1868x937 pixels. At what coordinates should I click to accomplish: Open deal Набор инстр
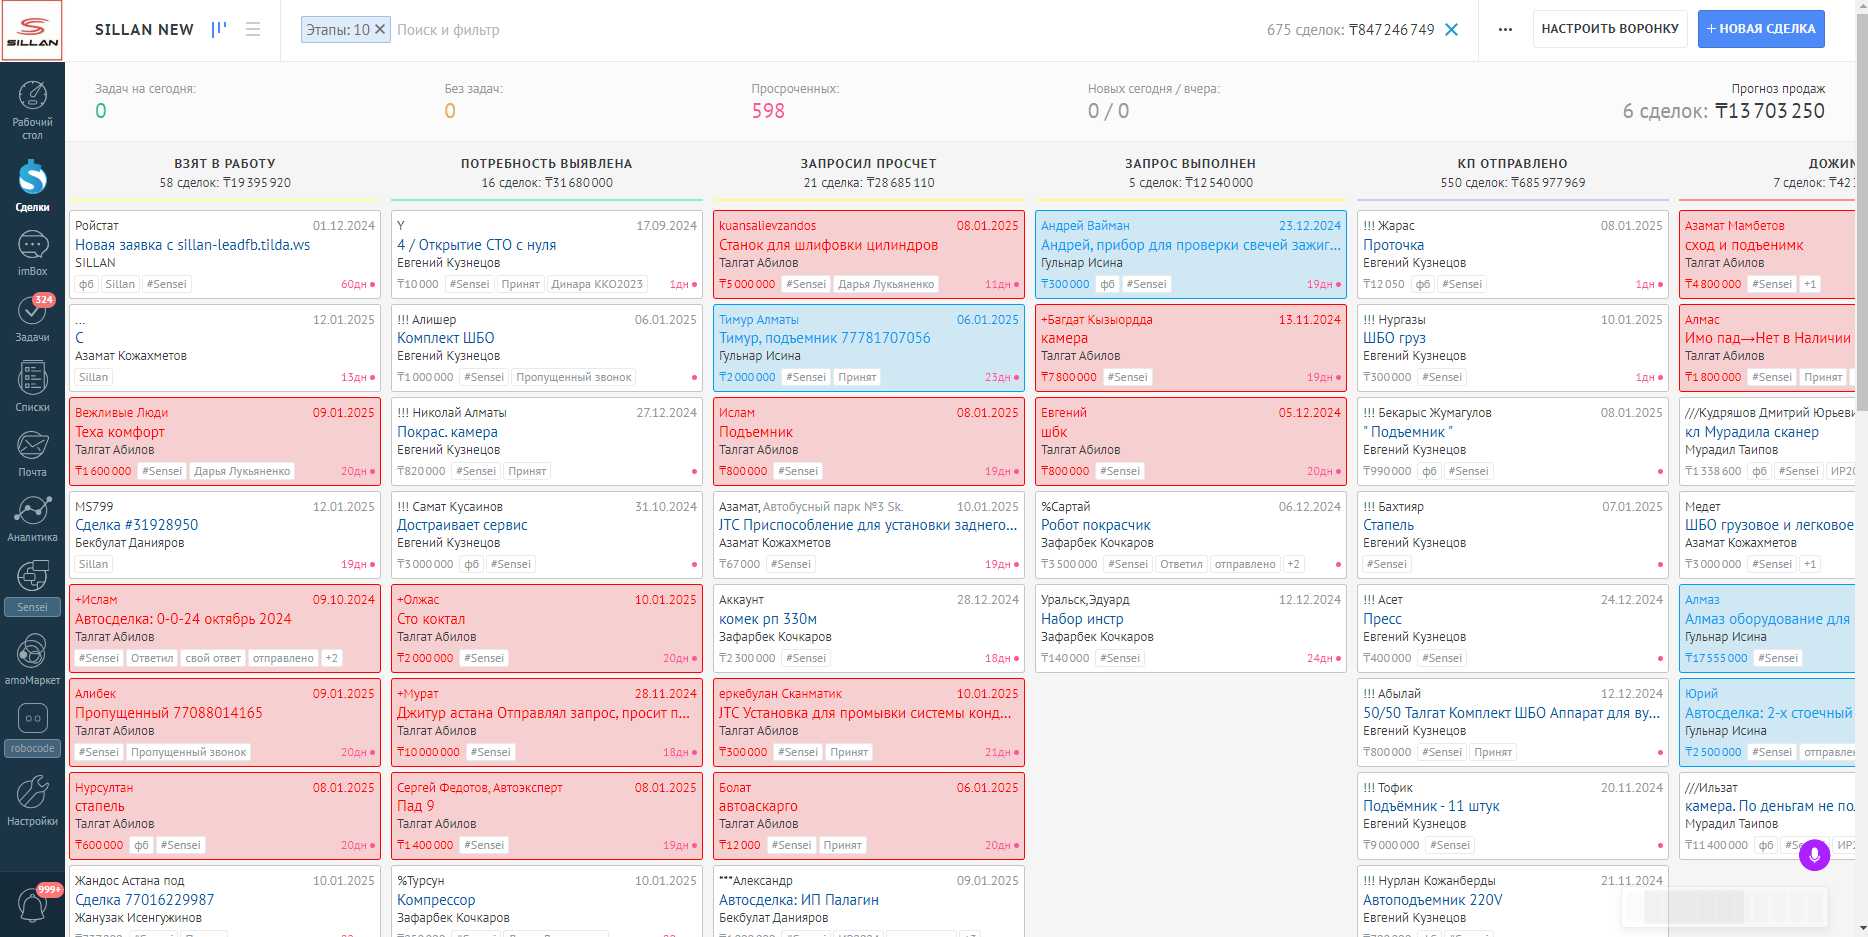point(1082,619)
